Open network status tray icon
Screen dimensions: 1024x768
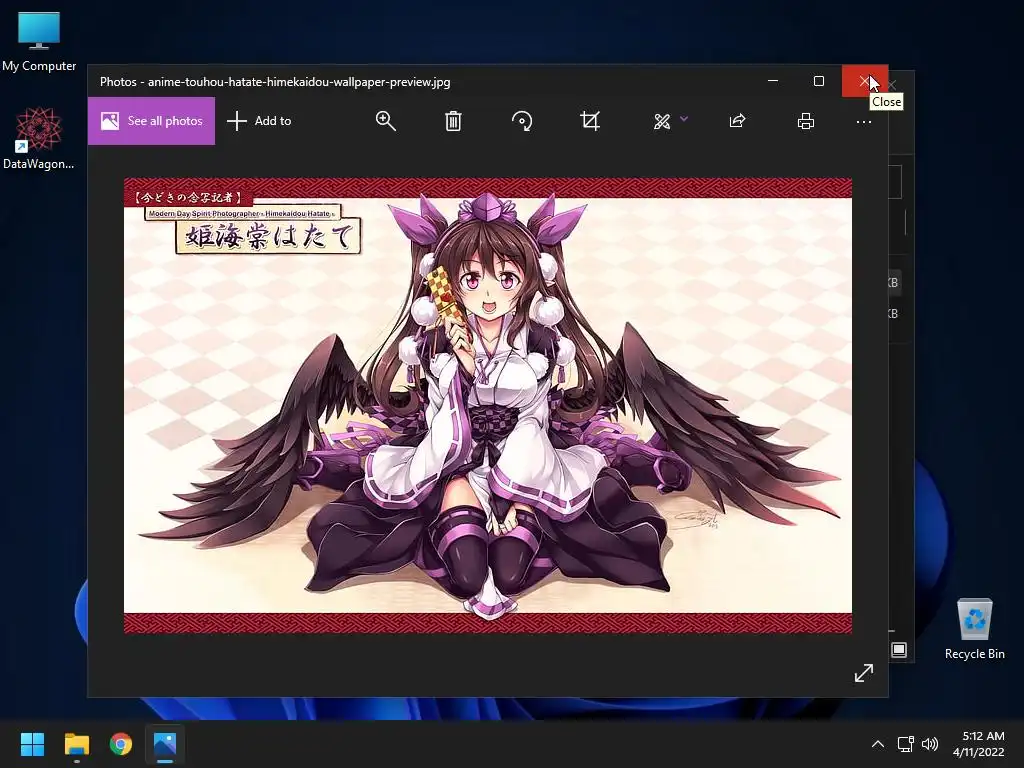(x=905, y=744)
